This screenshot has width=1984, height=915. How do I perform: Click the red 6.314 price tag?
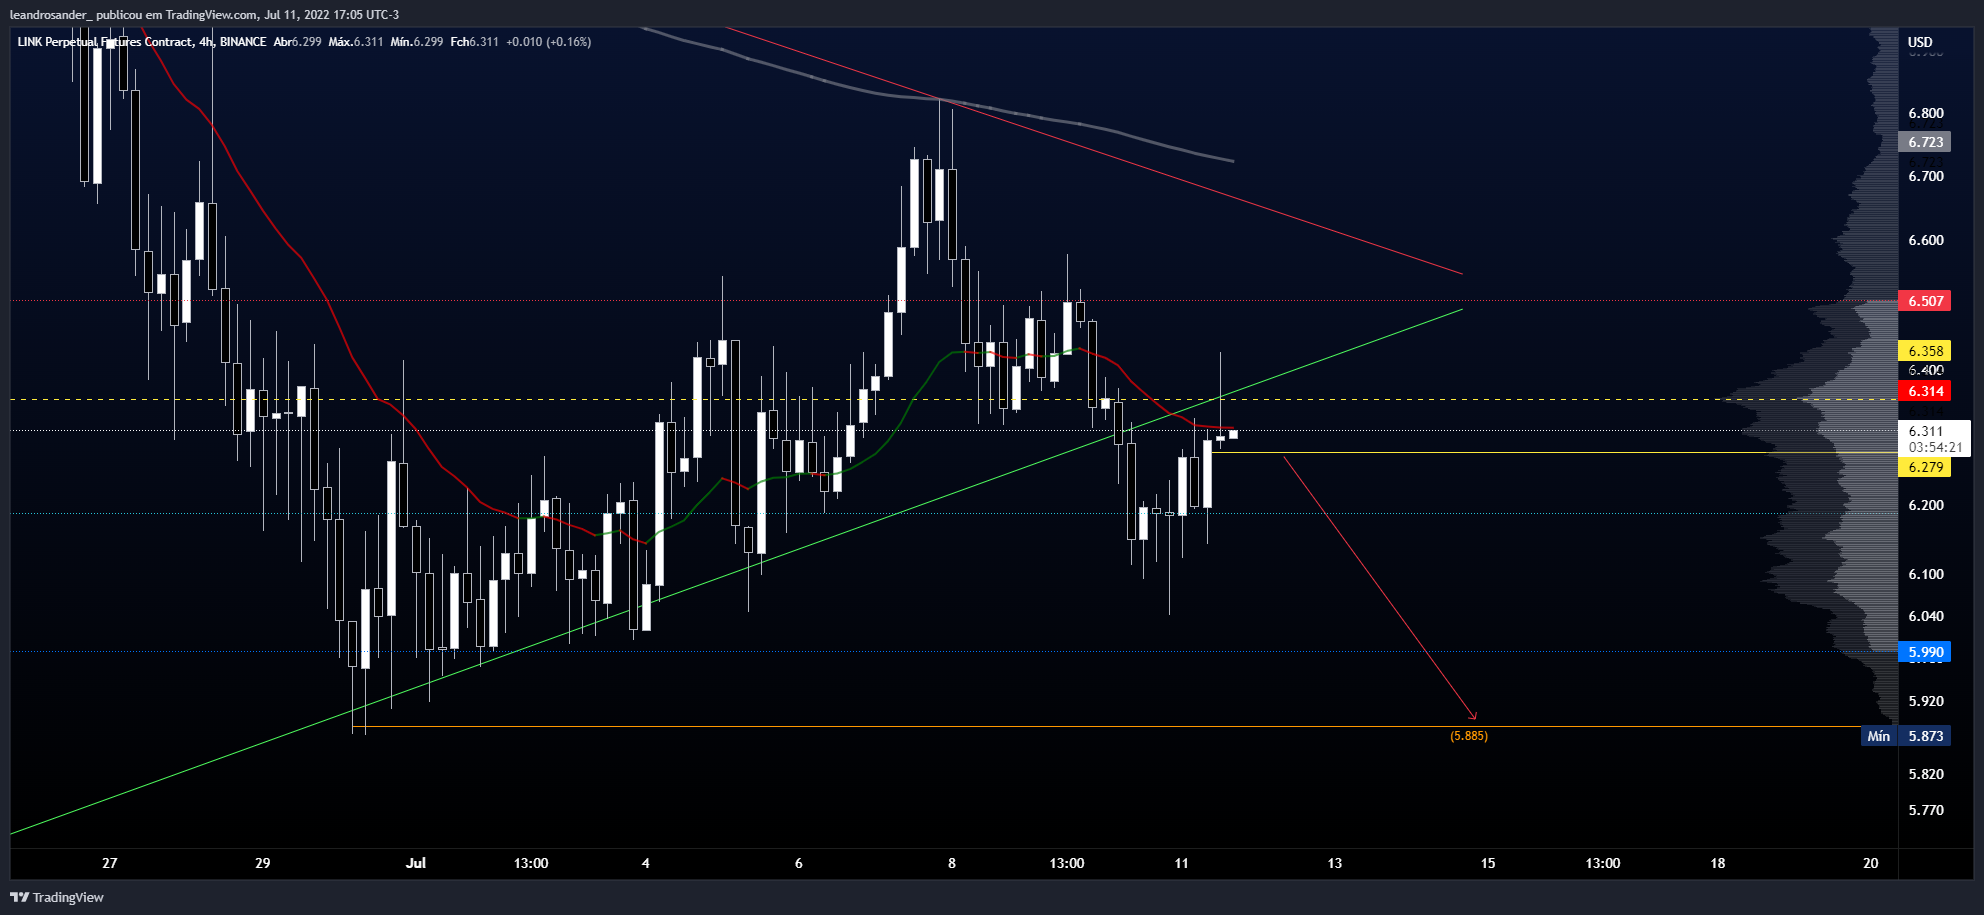coord(1925,391)
